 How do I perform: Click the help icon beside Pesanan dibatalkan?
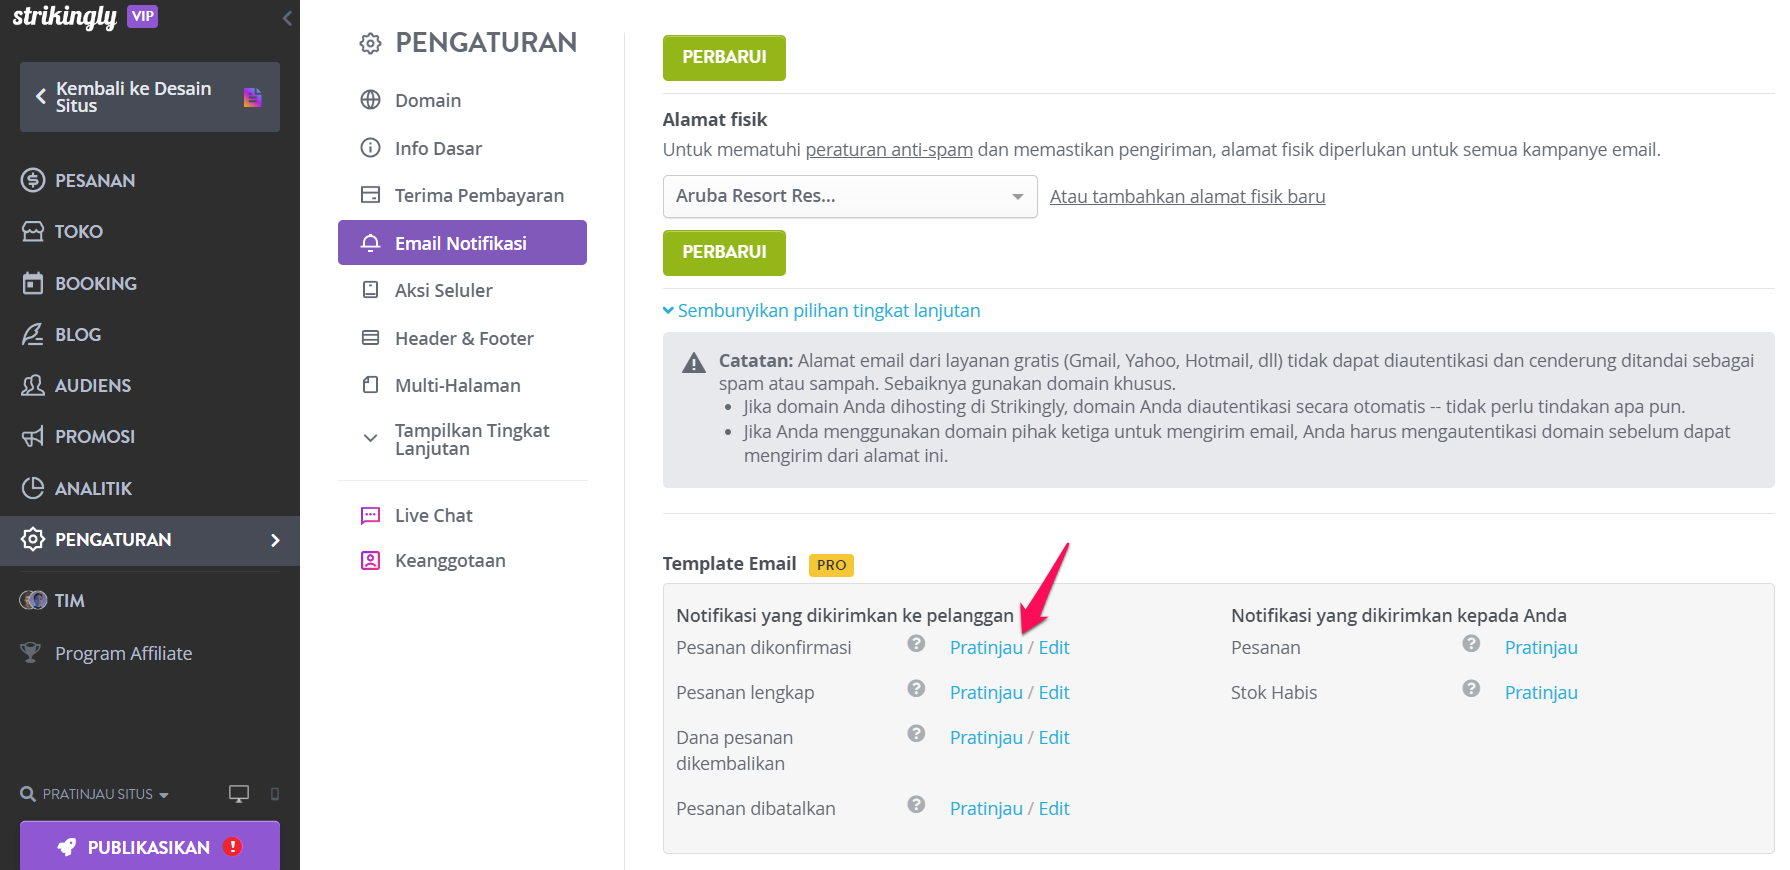pyautogui.click(x=916, y=805)
